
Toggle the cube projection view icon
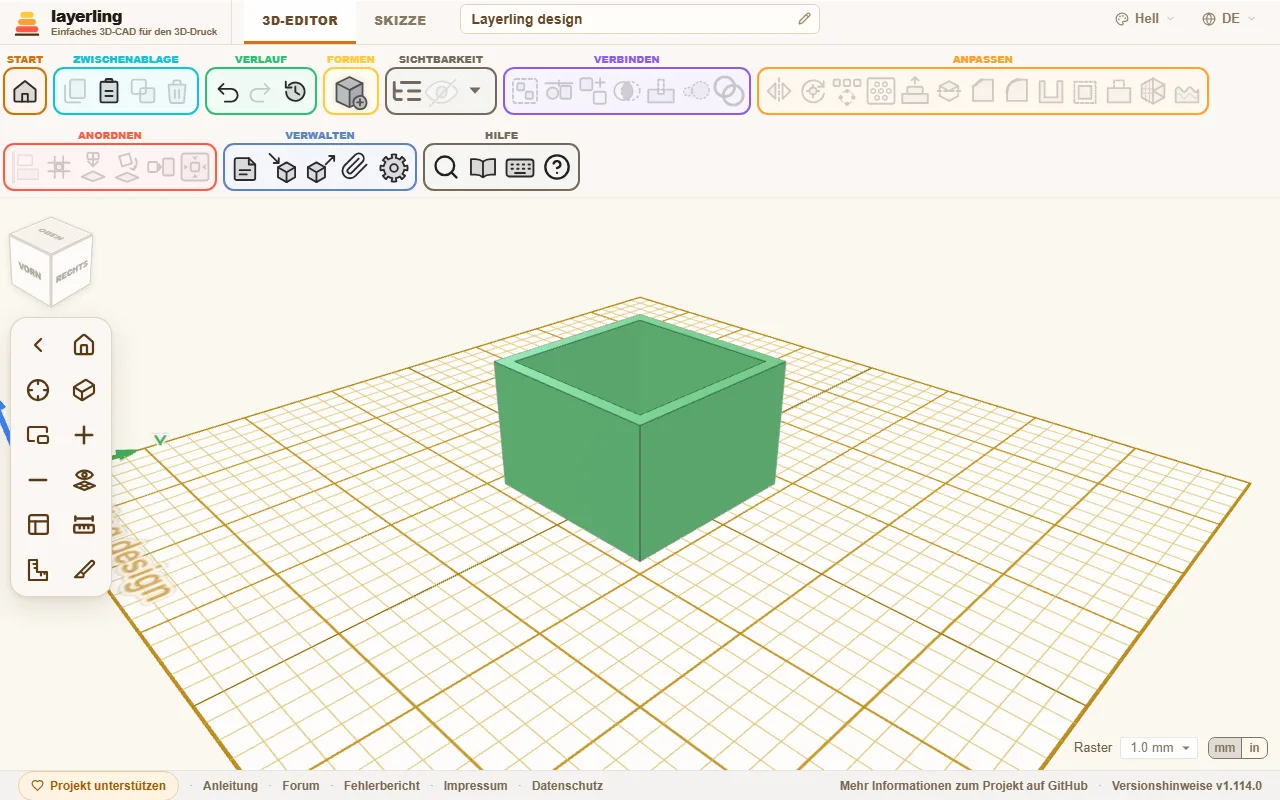click(x=84, y=390)
